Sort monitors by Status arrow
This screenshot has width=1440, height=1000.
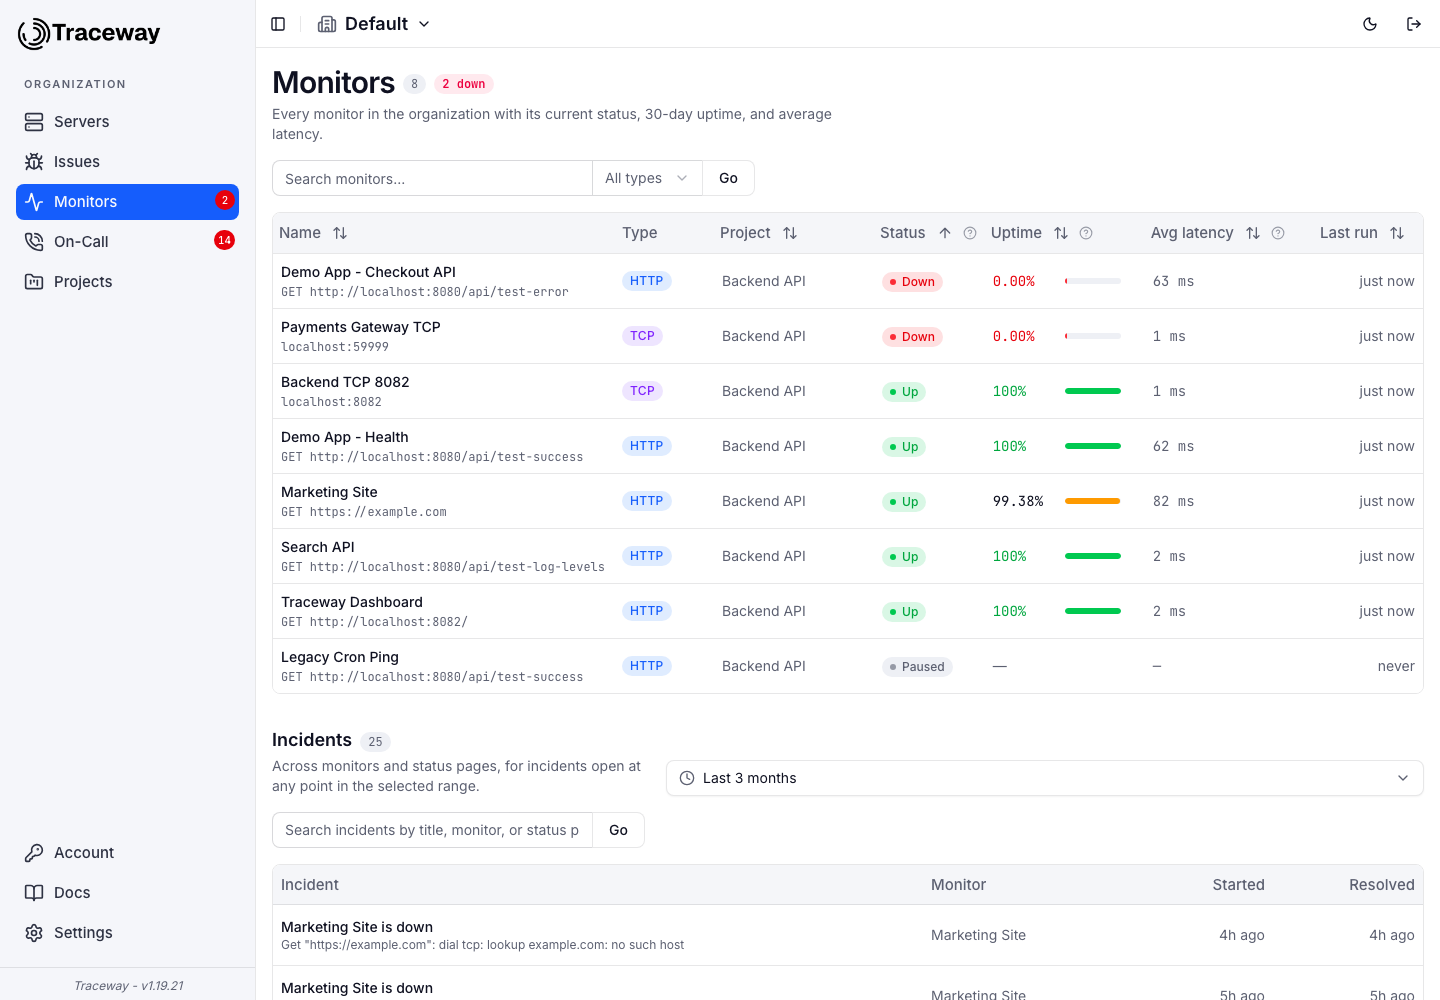[945, 233]
